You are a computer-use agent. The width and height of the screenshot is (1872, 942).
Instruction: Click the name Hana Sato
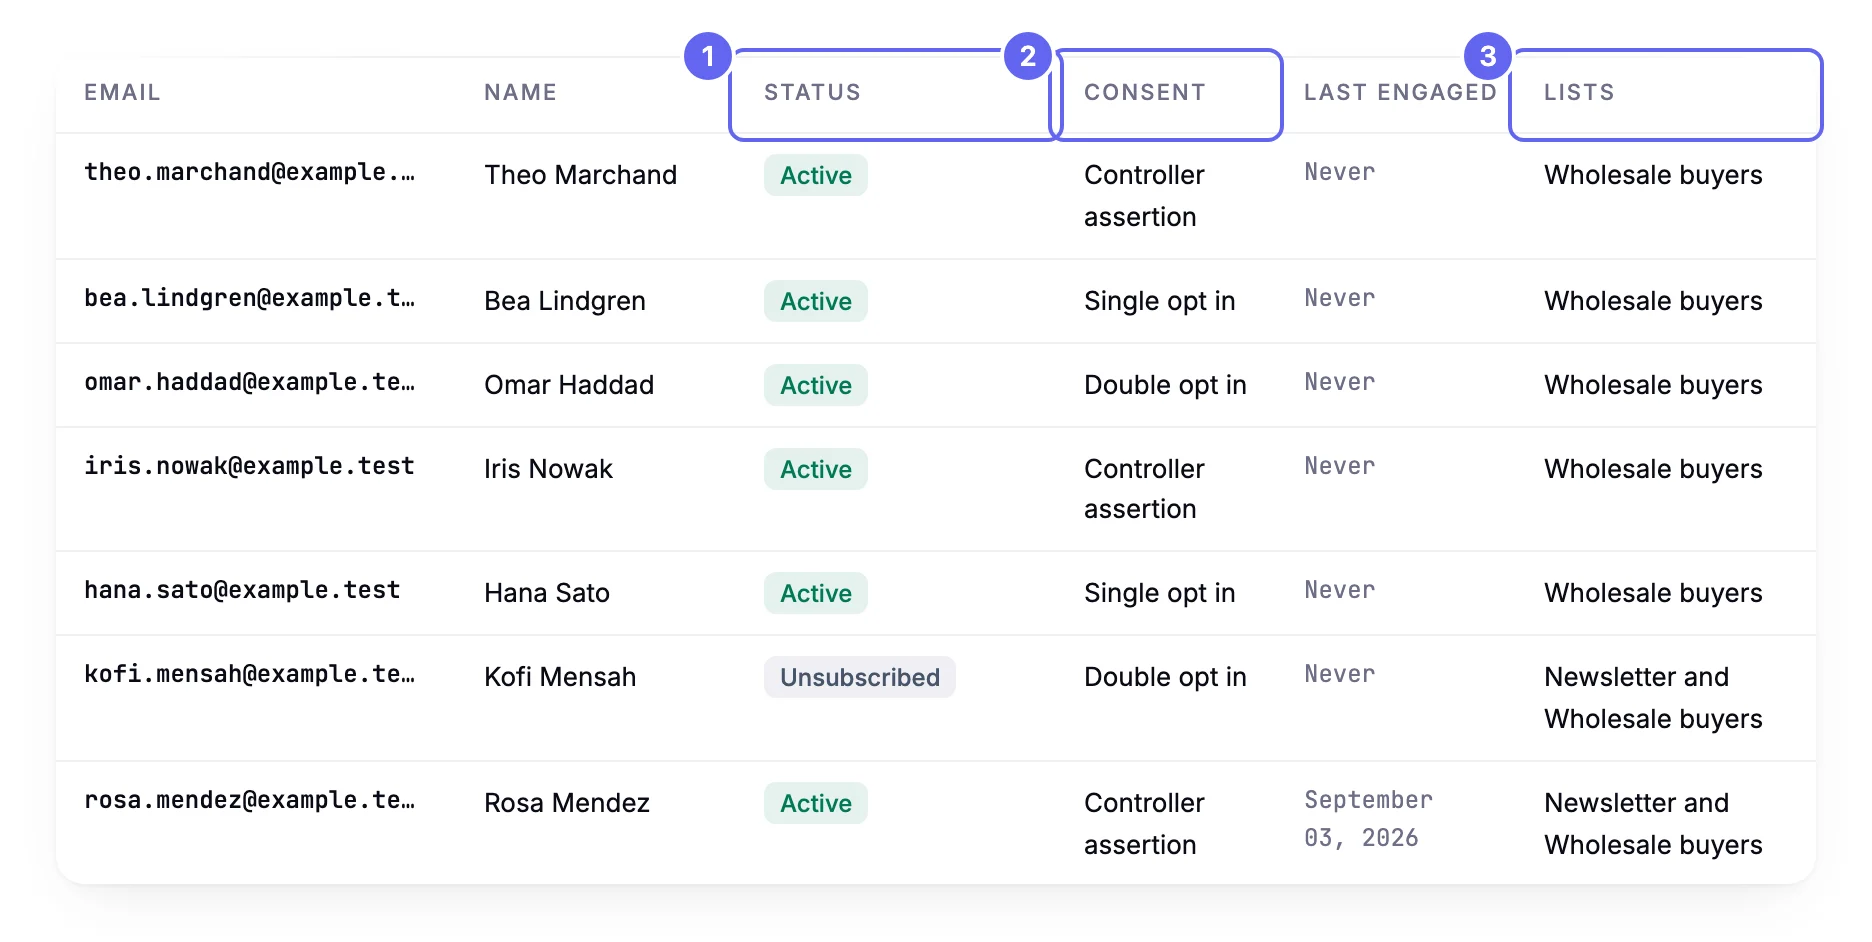click(x=547, y=593)
